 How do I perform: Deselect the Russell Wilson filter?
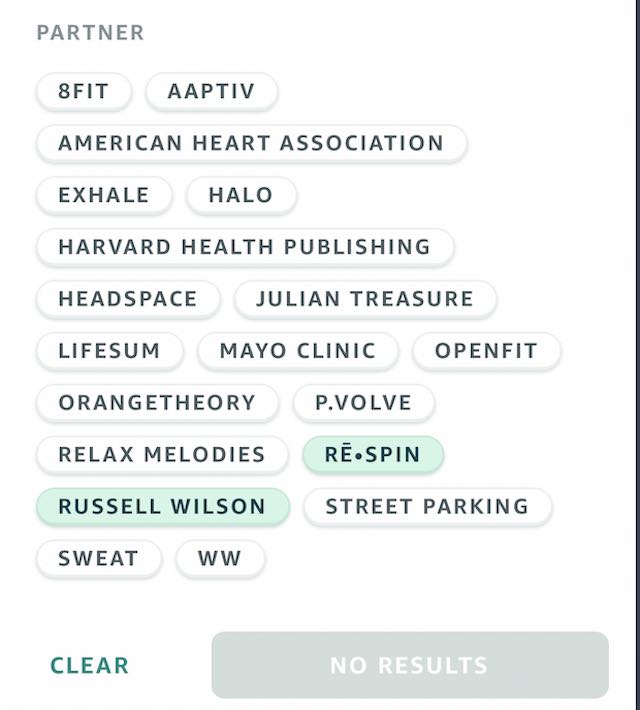click(162, 507)
